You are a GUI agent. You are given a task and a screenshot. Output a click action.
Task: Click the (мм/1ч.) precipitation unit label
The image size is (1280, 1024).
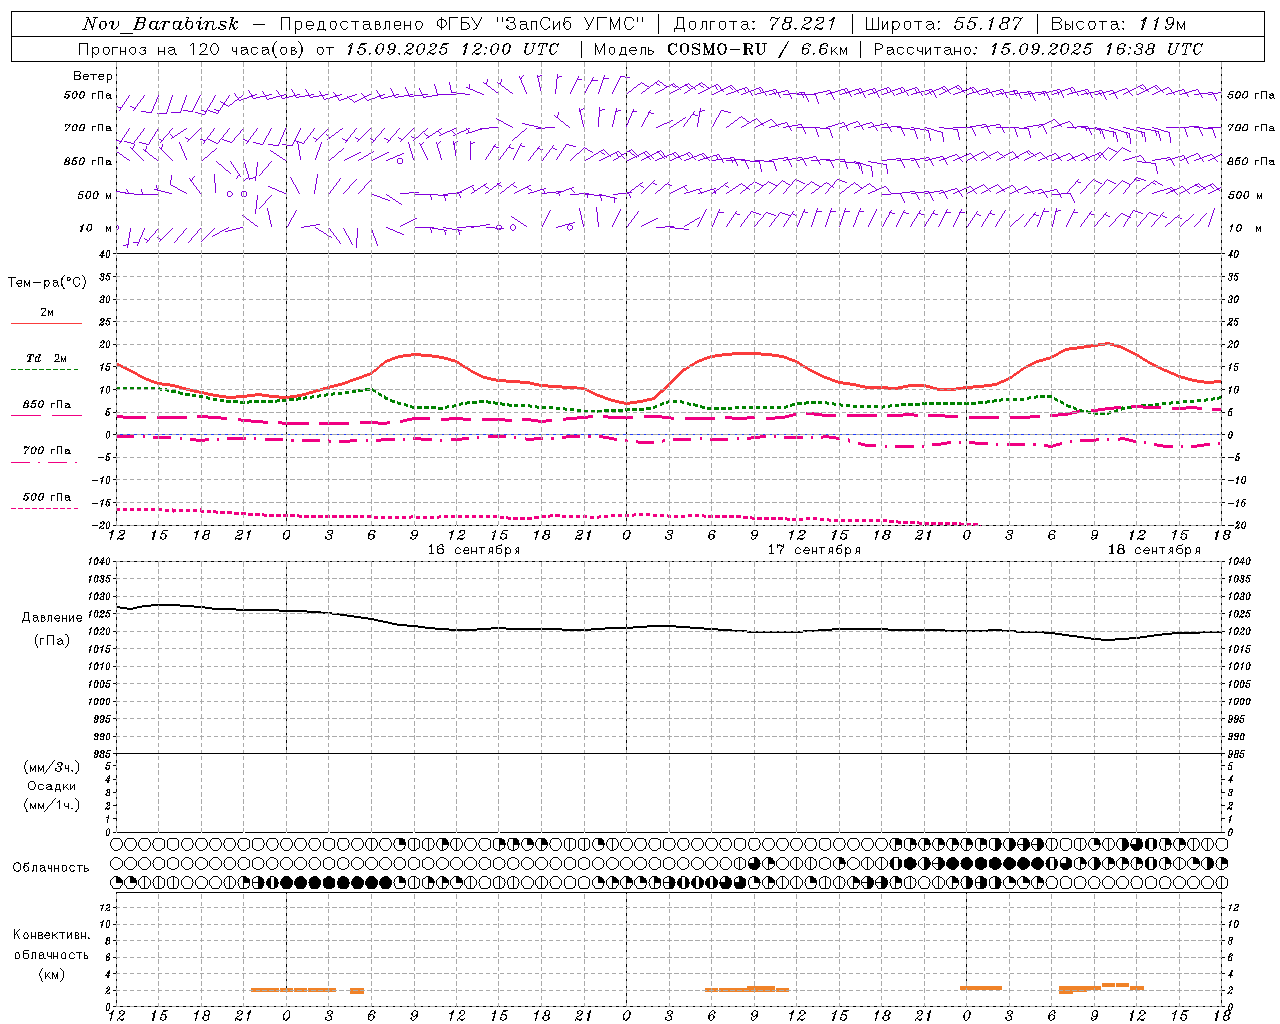coord(51,805)
